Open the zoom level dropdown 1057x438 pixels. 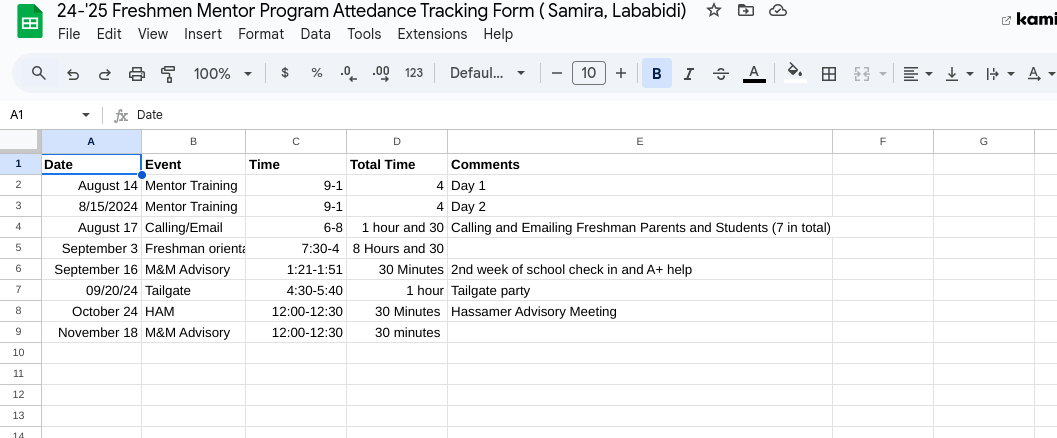pyautogui.click(x=222, y=73)
